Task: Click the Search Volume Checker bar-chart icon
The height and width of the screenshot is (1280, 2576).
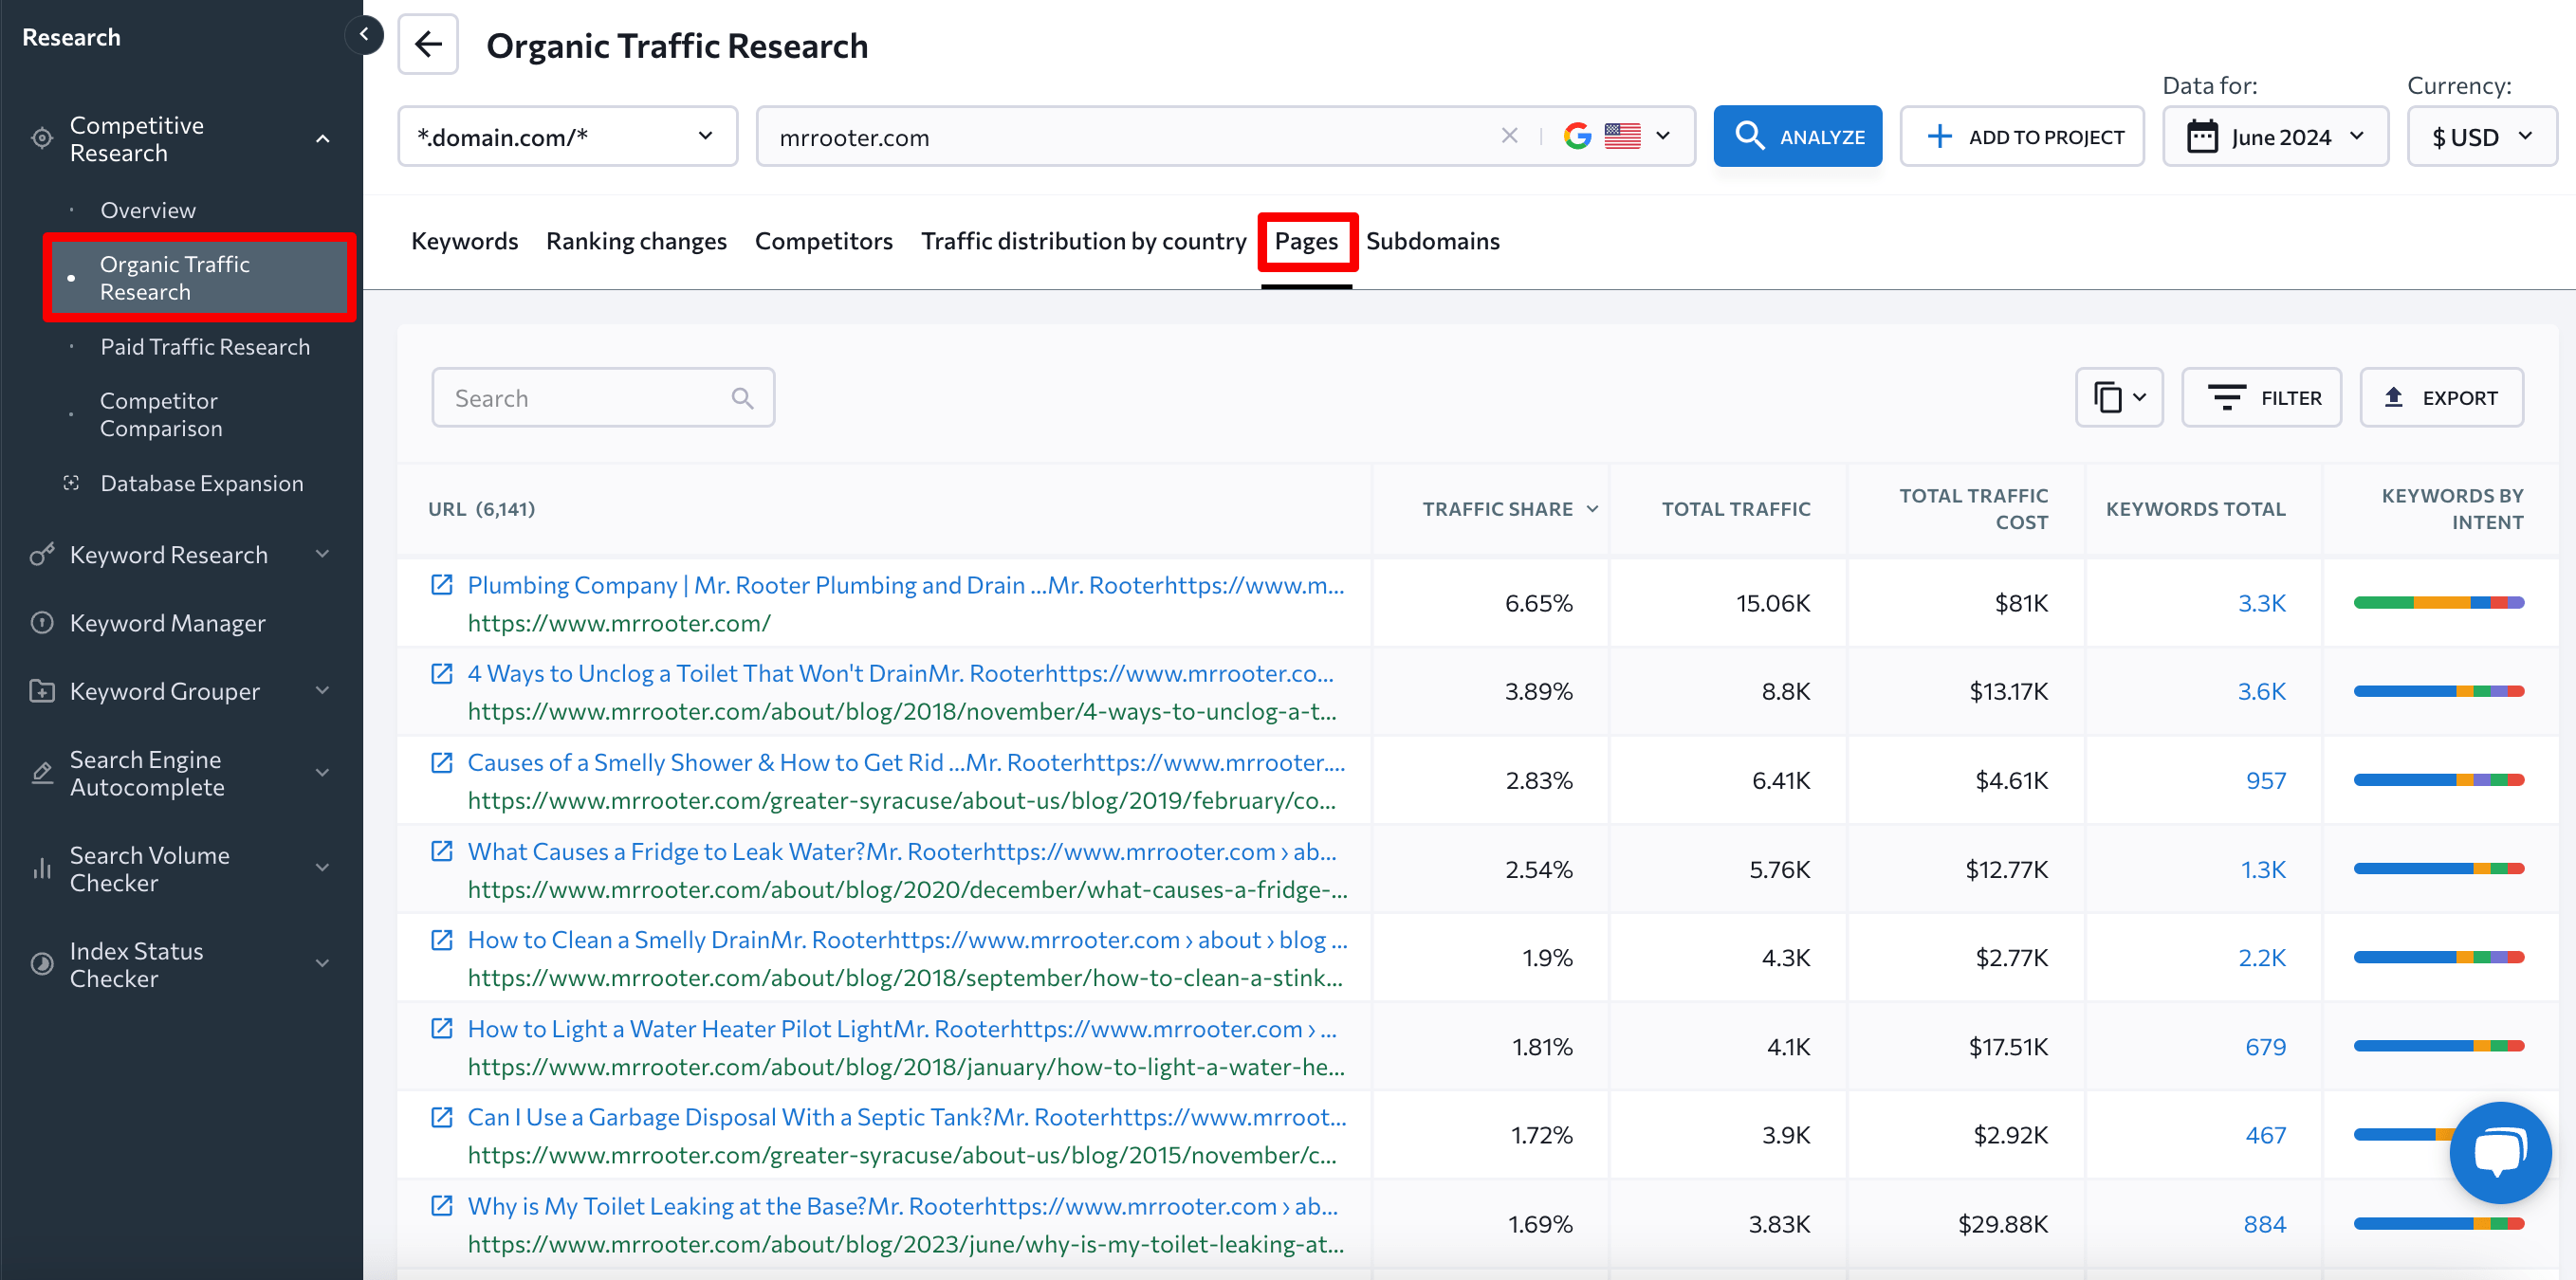Action: click(x=41, y=869)
